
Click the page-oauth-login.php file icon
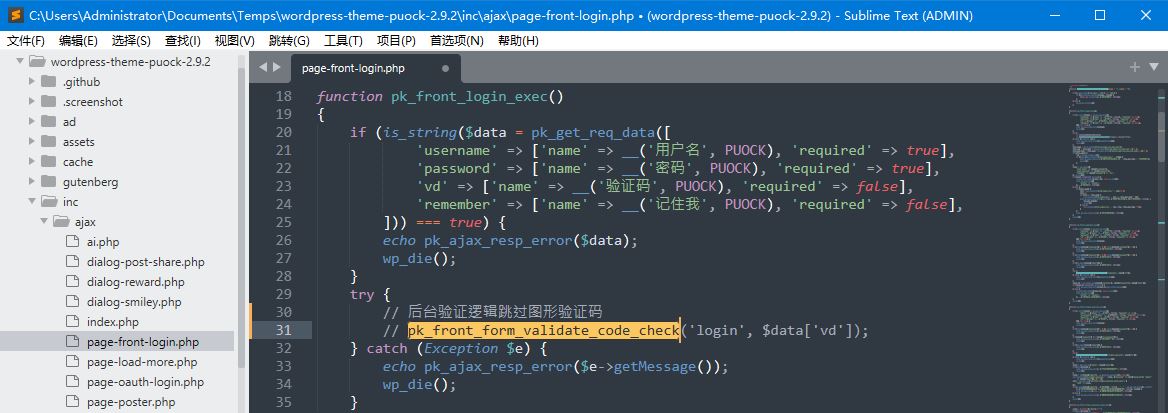(72, 382)
